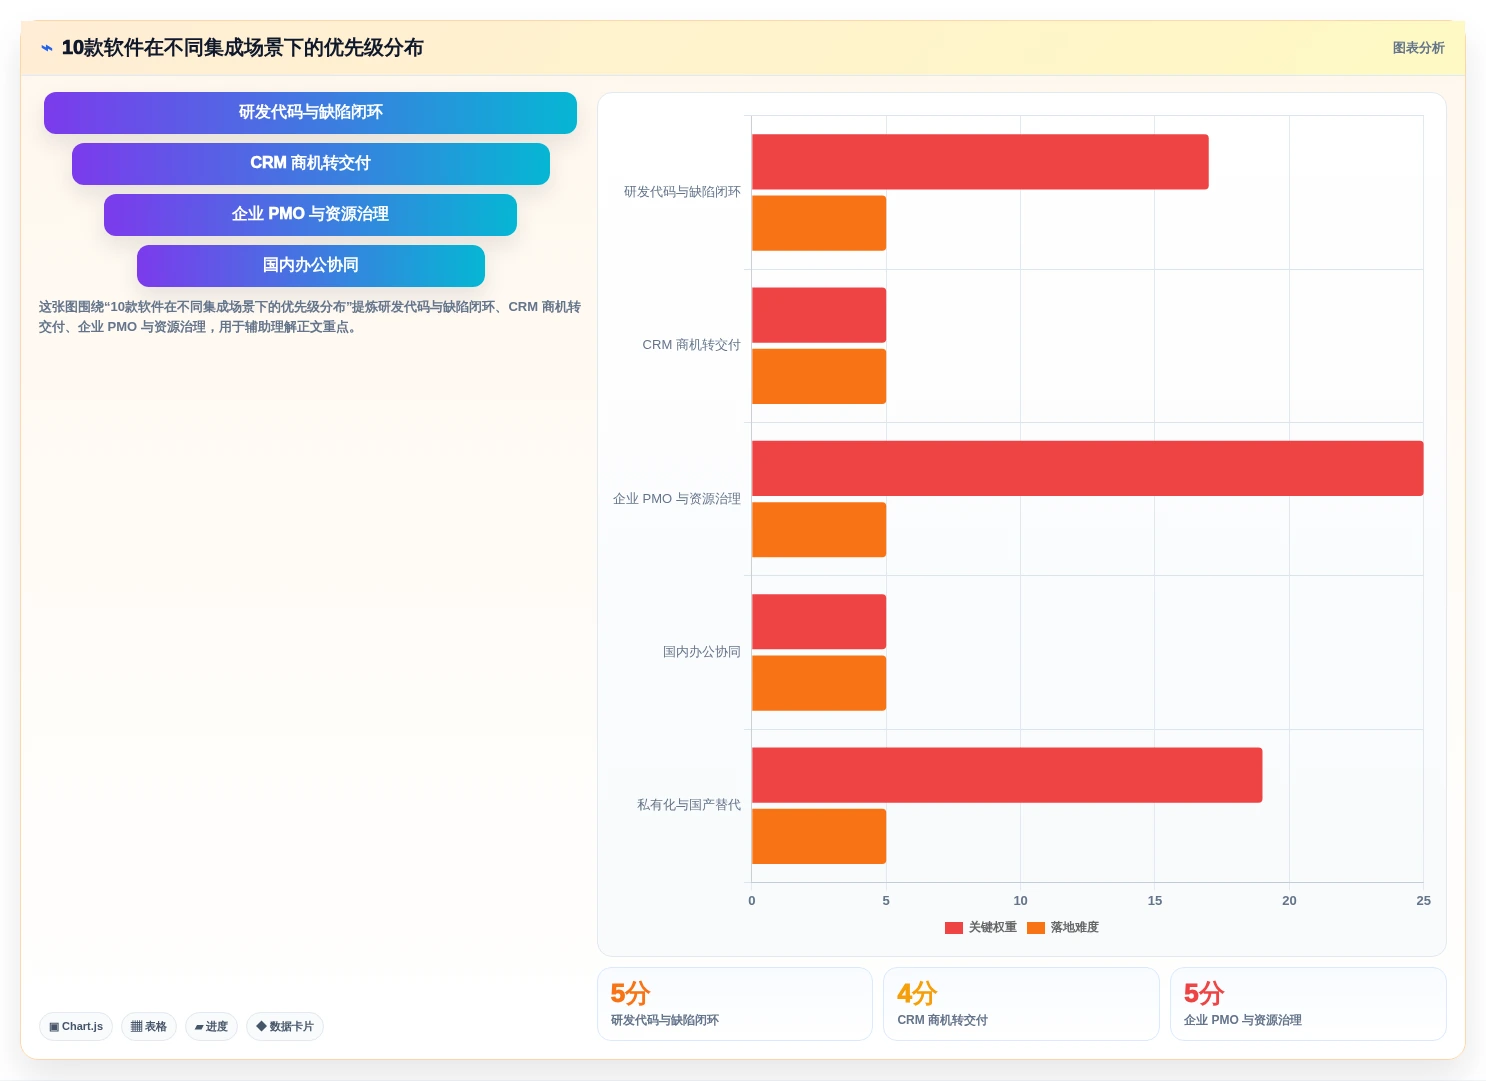Viewport: 1486px width, 1081px height.
Task: Select the 国内办公协同 funnel bar
Action: tap(310, 266)
